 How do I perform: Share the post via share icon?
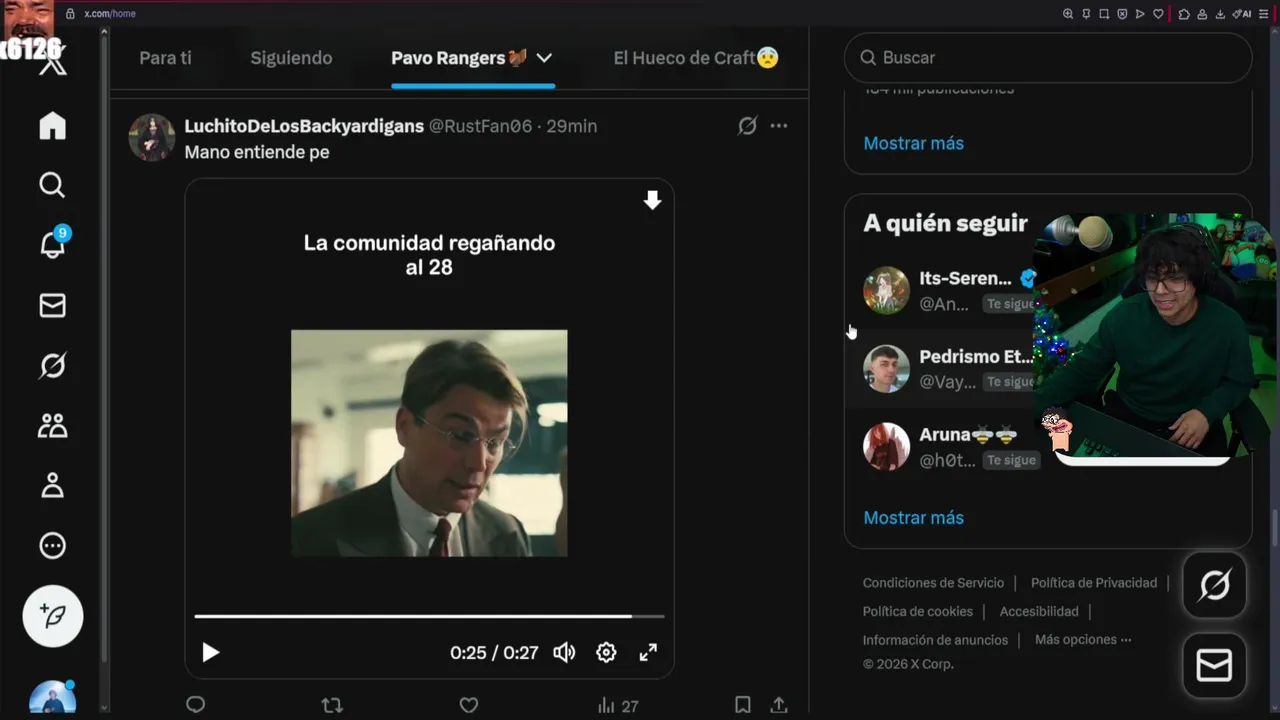coord(779,705)
